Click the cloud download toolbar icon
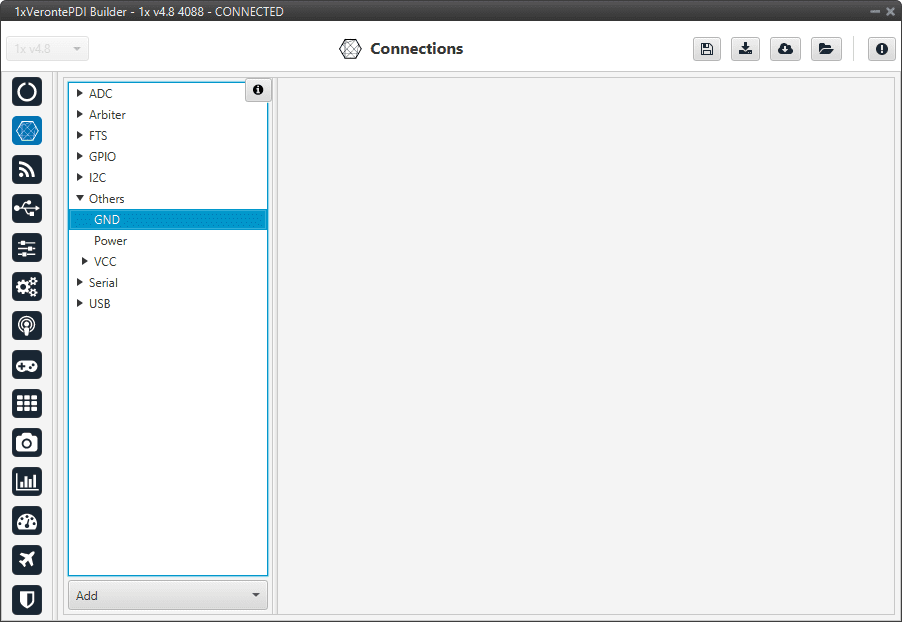 785,49
